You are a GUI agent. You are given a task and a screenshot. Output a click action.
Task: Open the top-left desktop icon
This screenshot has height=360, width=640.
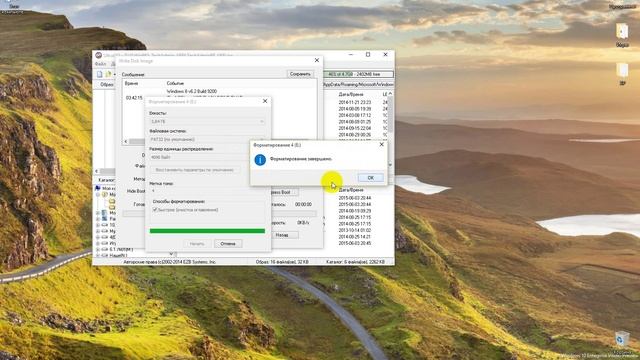click(x=12, y=7)
